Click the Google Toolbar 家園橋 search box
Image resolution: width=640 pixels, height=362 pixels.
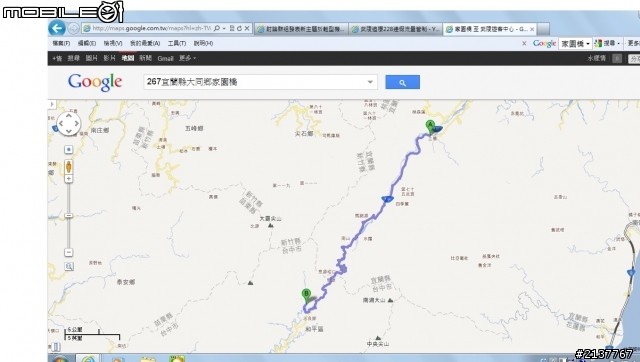(572, 43)
